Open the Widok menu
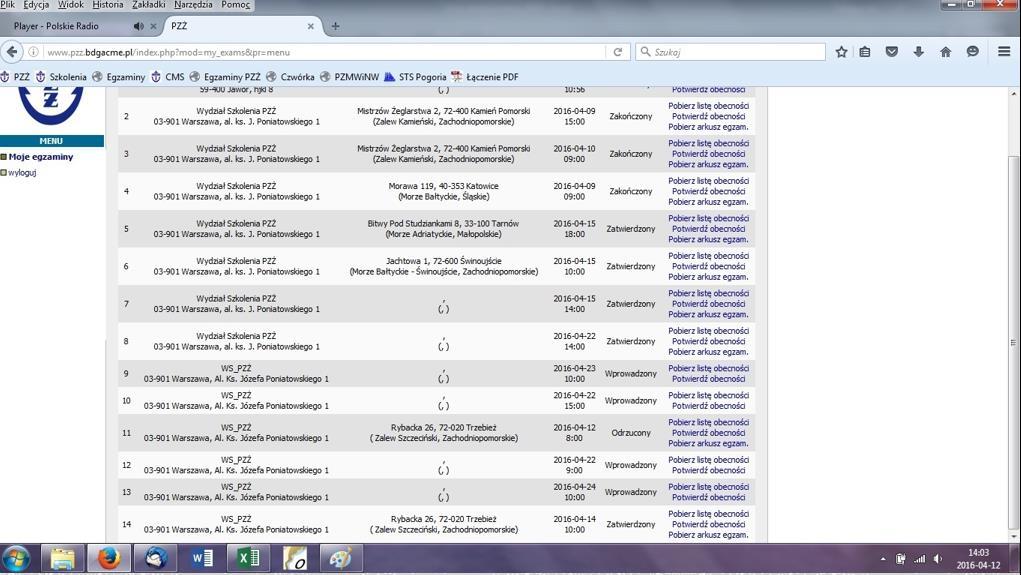Image resolution: width=1021 pixels, height=575 pixels. 70,5
